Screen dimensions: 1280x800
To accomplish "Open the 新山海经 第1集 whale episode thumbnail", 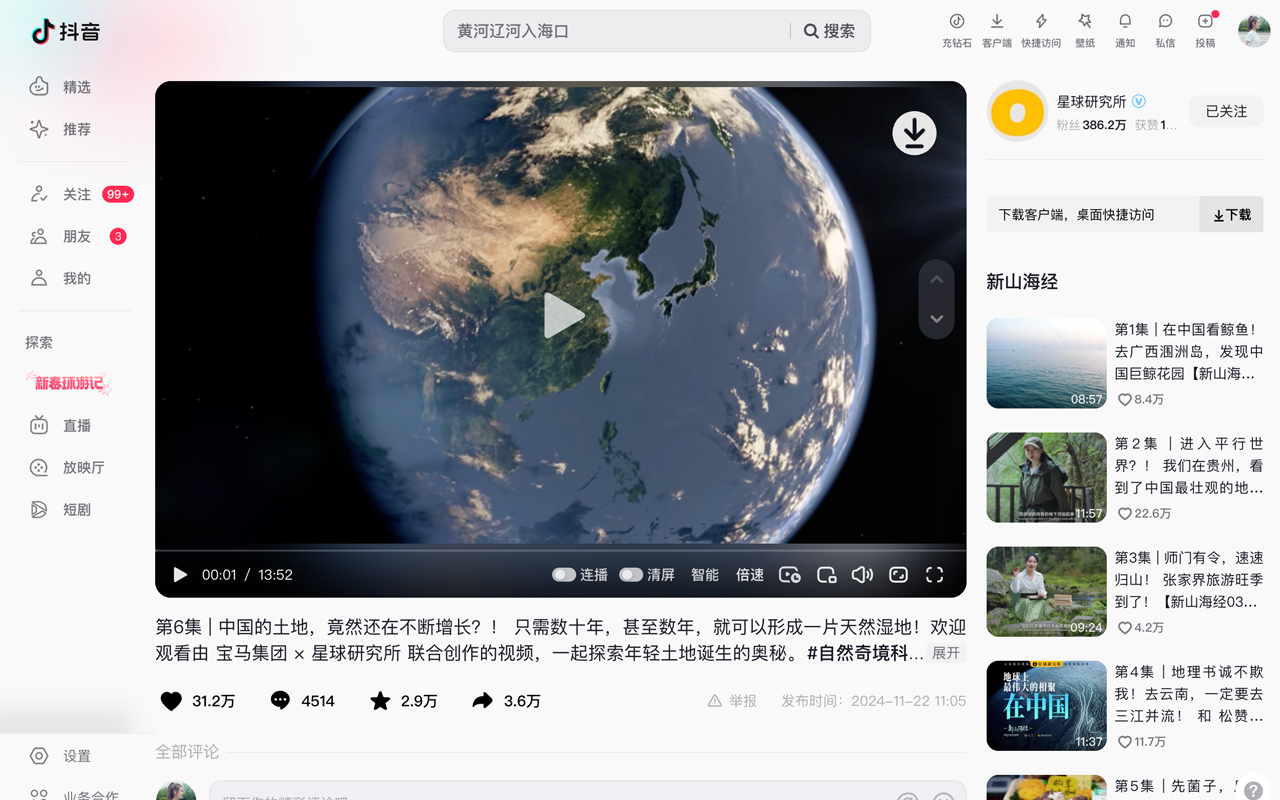I will [x=1046, y=363].
